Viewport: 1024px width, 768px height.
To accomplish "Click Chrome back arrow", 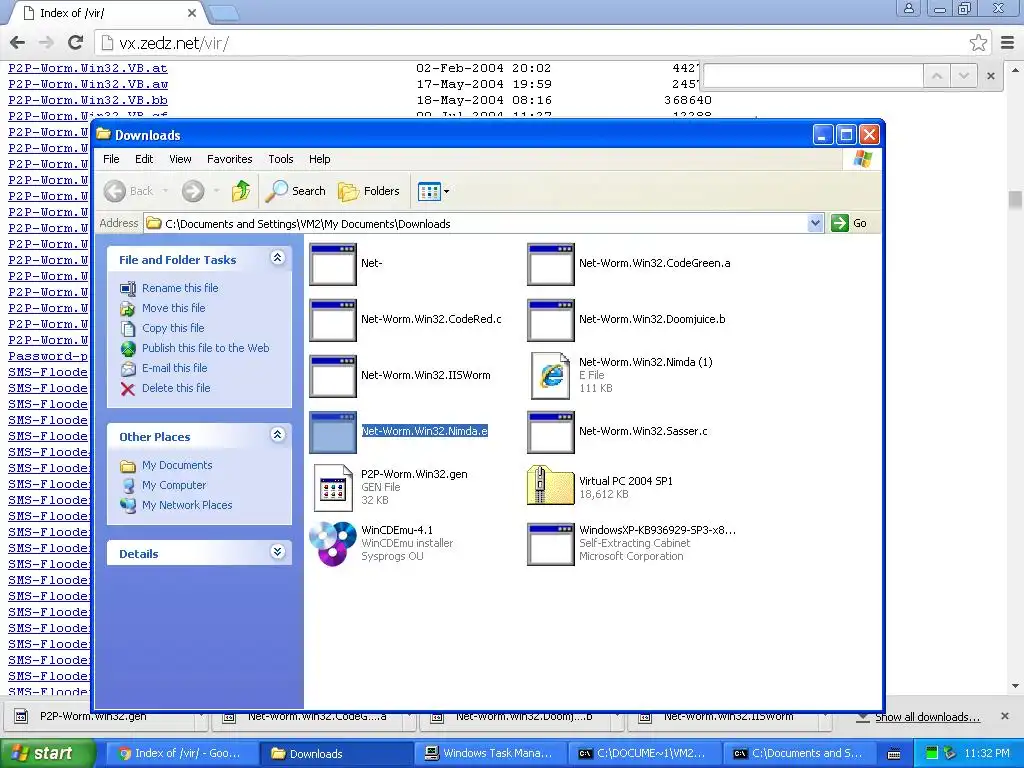I will [18, 43].
